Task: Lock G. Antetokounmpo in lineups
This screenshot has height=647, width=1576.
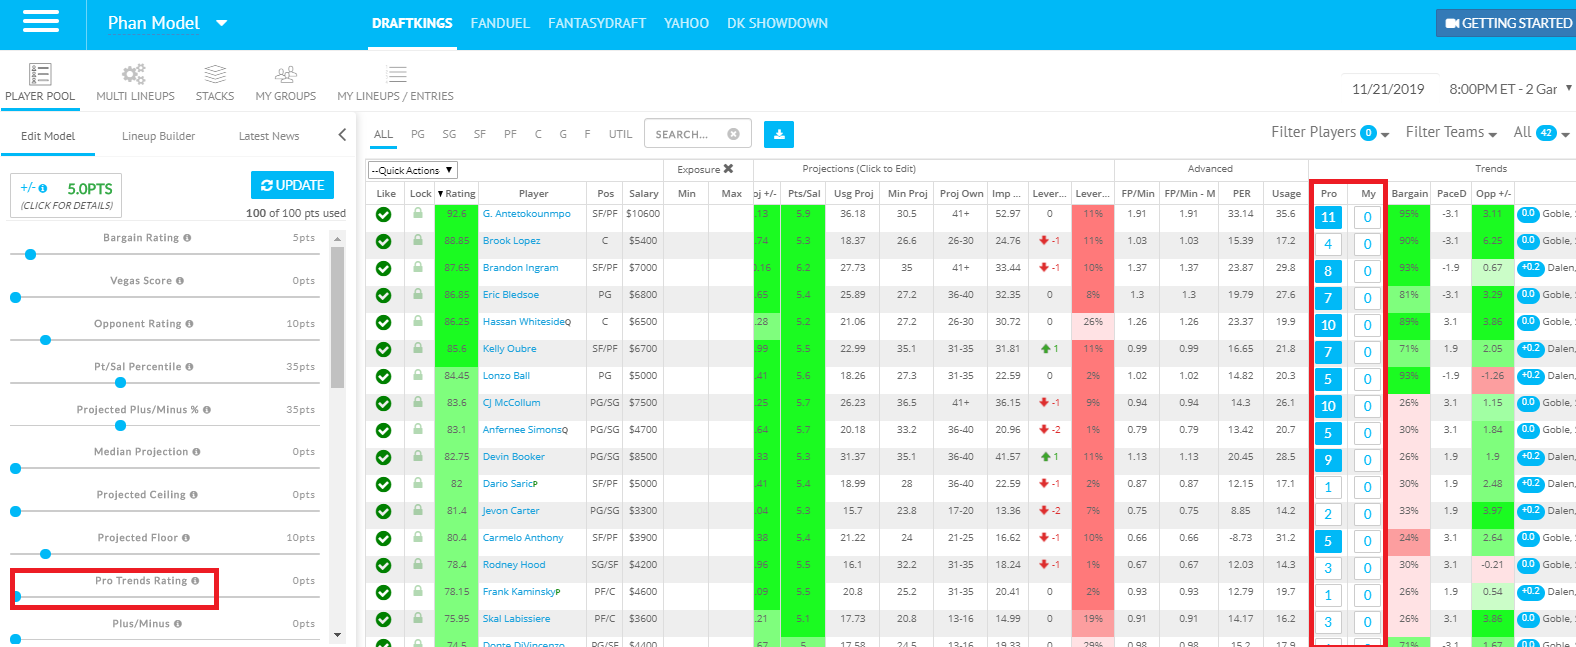Action: (418, 214)
